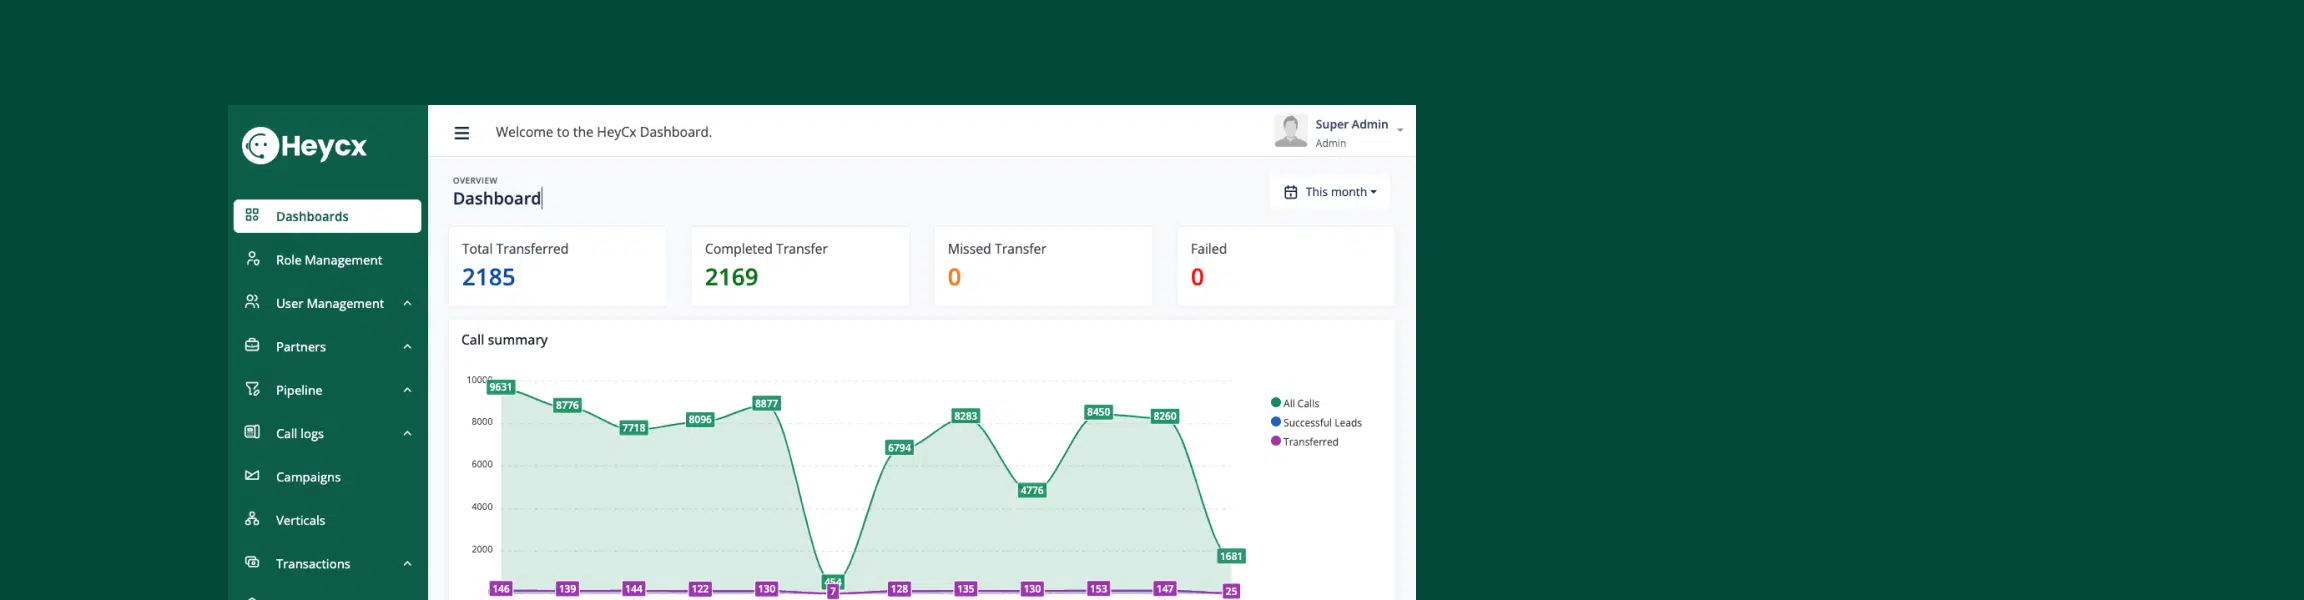Click the purple 153 transferred label
The height and width of the screenshot is (600, 2304).
pyautogui.click(x=1098, y=589)
